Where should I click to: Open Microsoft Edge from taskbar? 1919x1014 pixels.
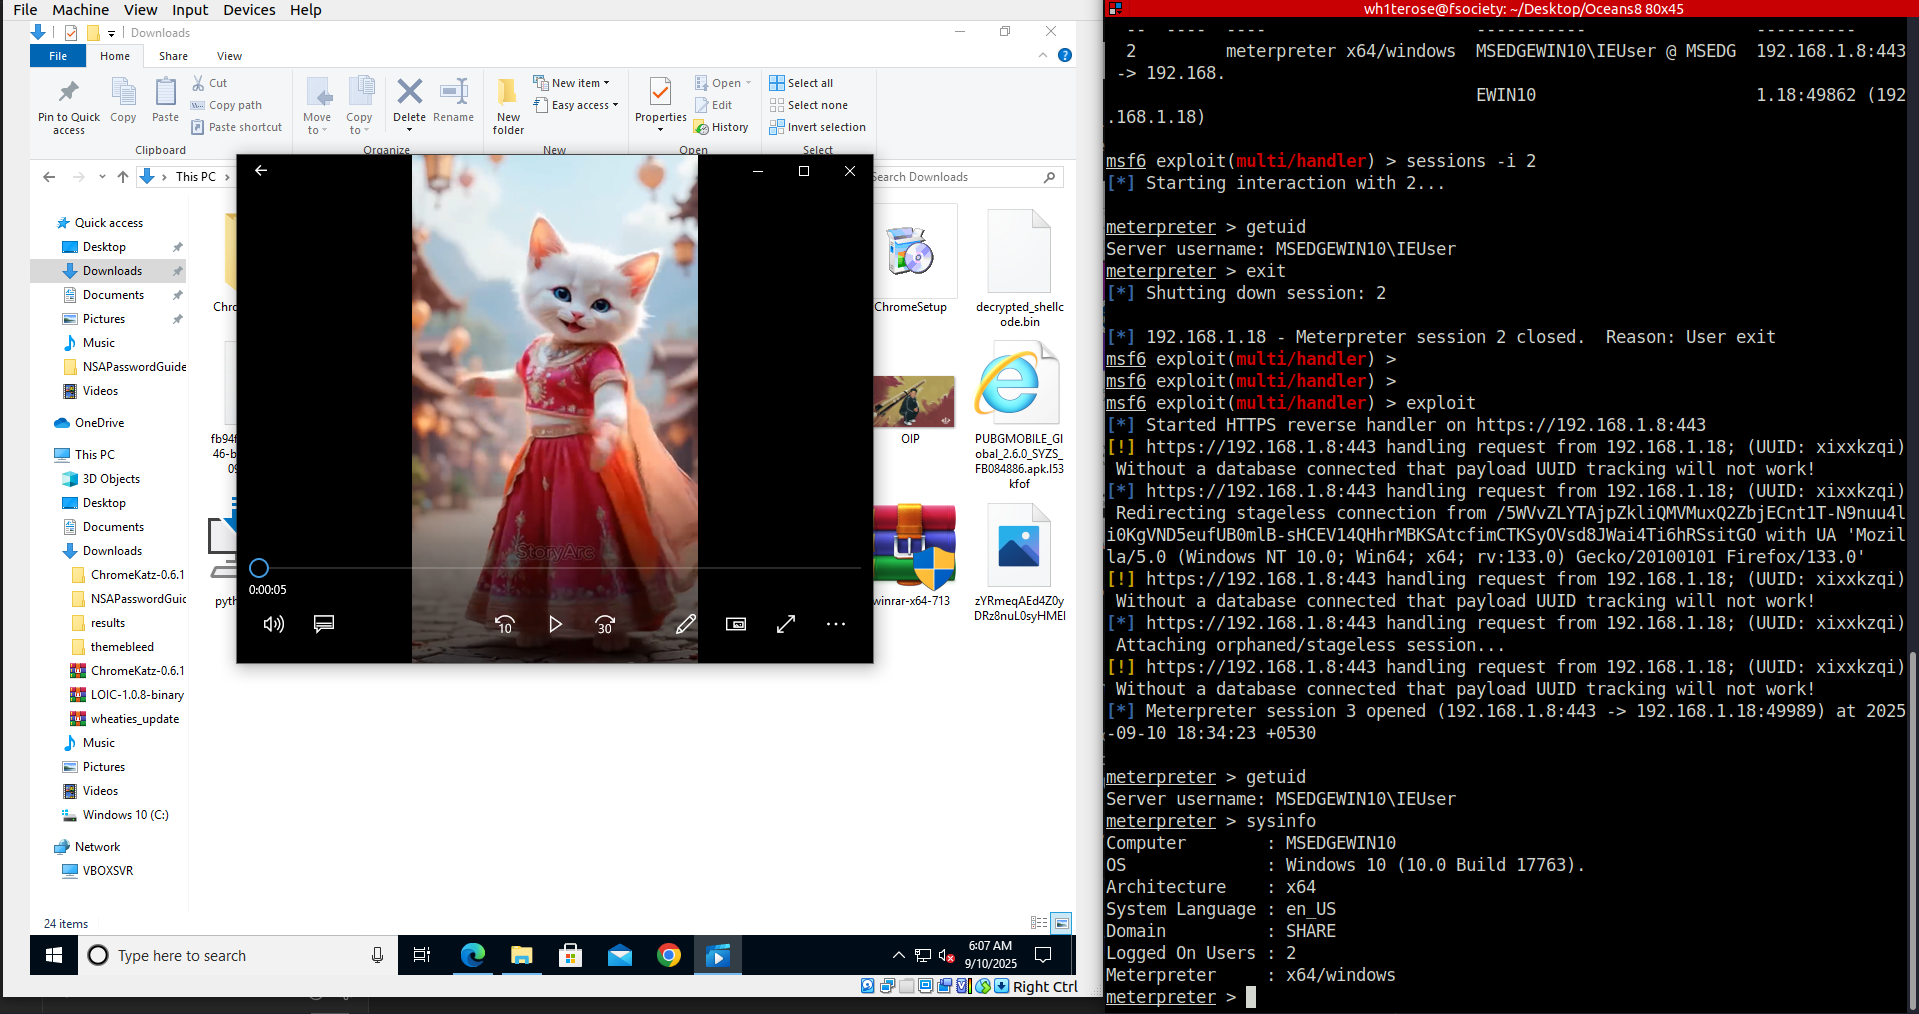coord(472,955)
